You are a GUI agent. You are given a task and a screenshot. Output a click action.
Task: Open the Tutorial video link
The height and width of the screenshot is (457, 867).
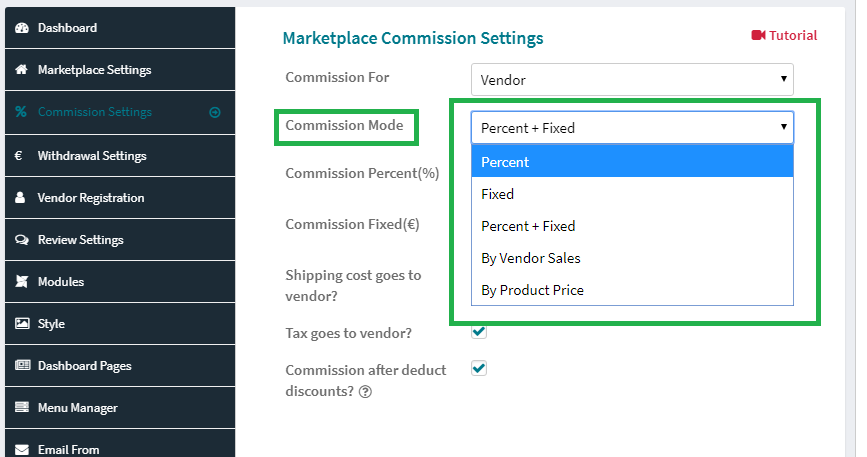click(784, 35)
